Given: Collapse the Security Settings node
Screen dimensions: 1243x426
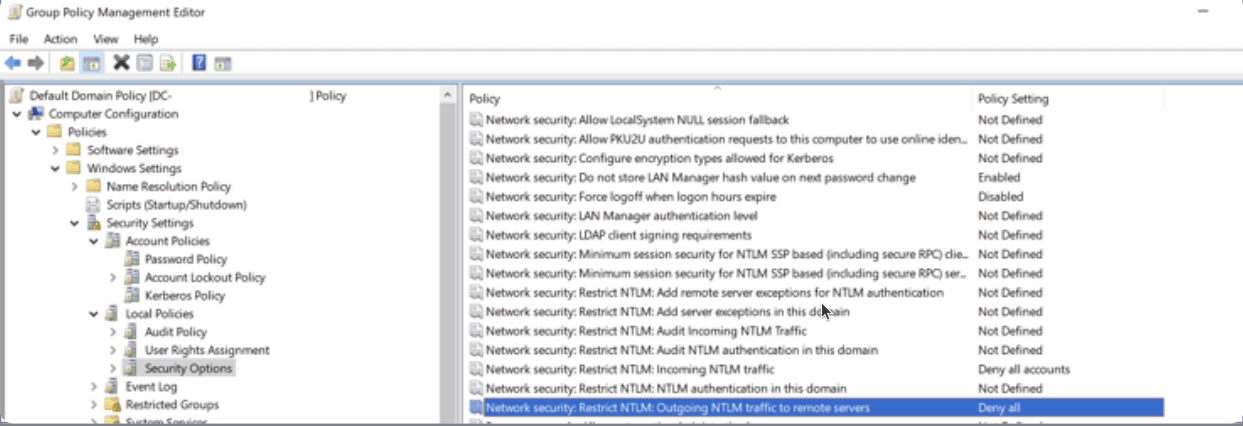Looking at the screenshot, I should click(x=74, y=223).
